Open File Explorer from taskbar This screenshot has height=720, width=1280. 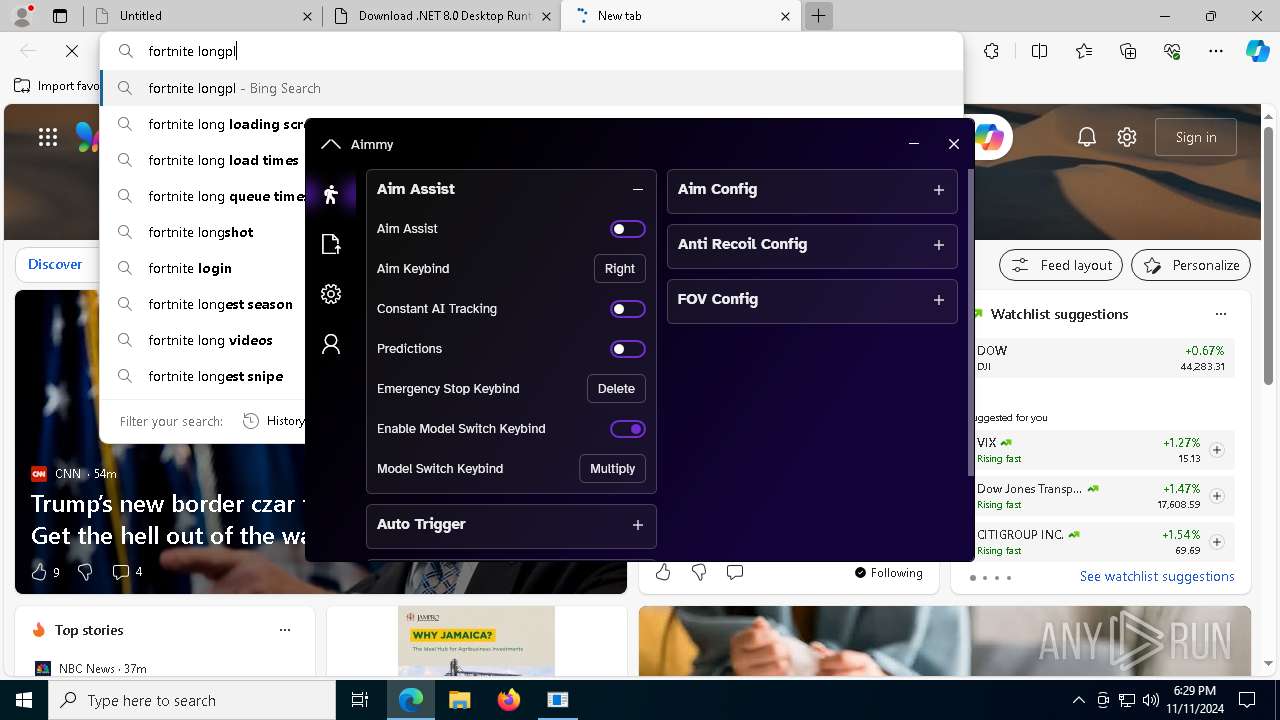pos(459,700)
